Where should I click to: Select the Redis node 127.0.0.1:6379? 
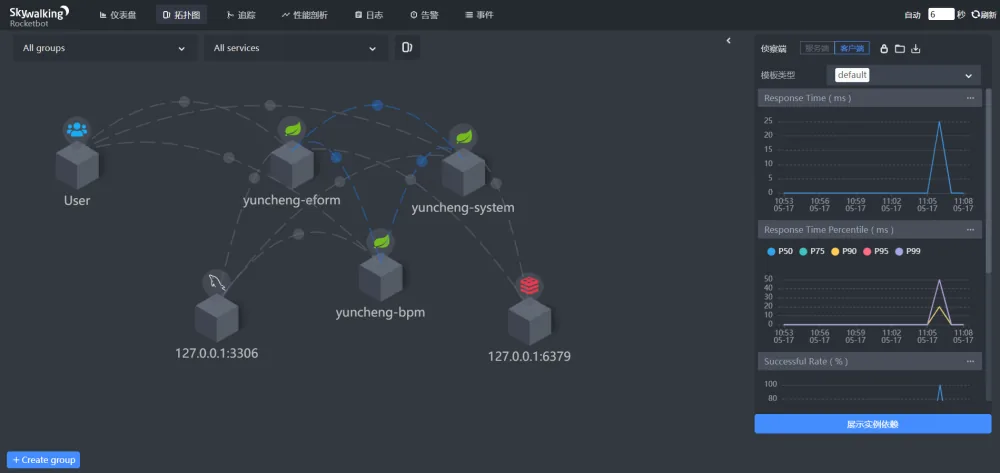tap(529, 321)
